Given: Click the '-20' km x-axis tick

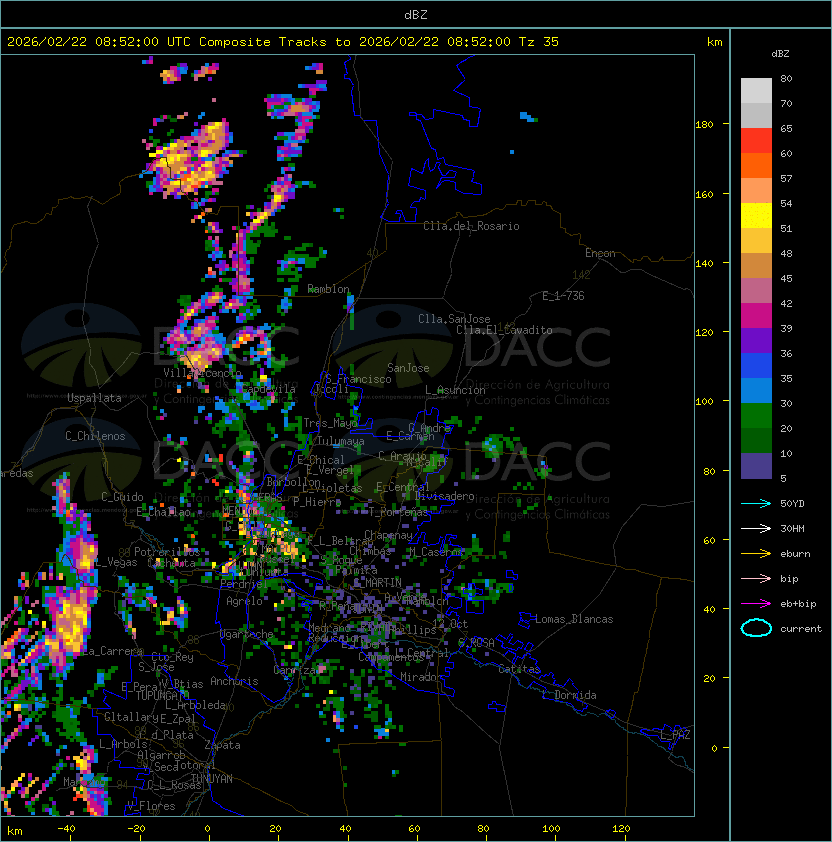Looking at the screenshot, I should (x=136, y=829).
